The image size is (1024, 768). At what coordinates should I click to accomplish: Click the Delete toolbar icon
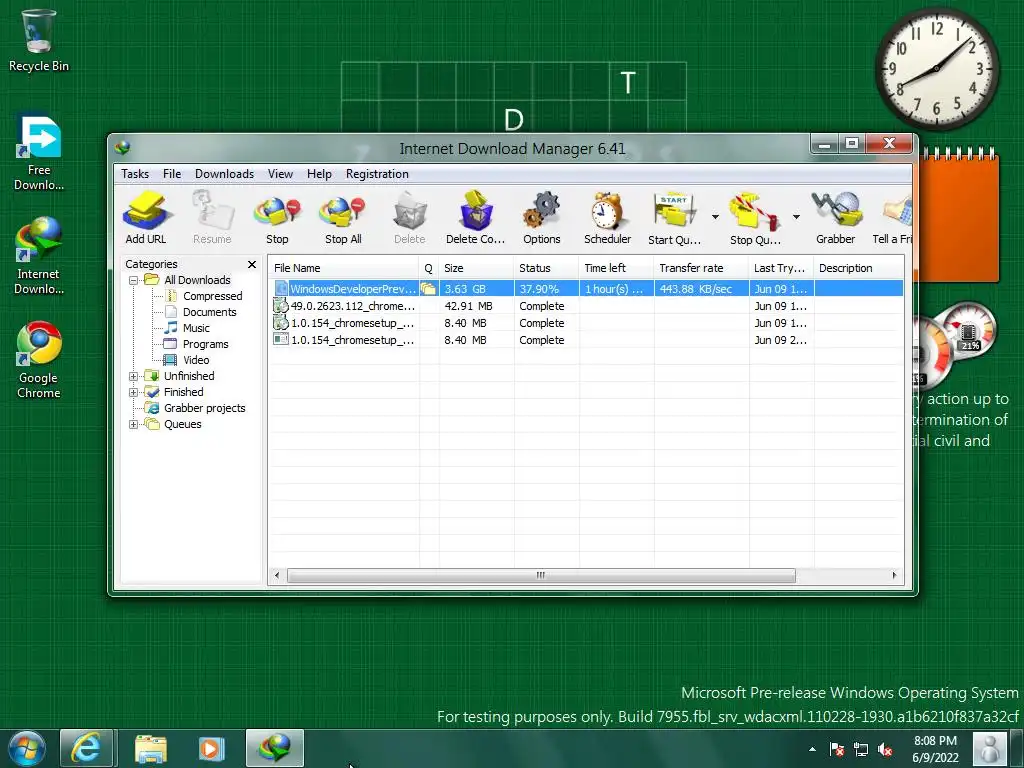[x=409, y=218]
